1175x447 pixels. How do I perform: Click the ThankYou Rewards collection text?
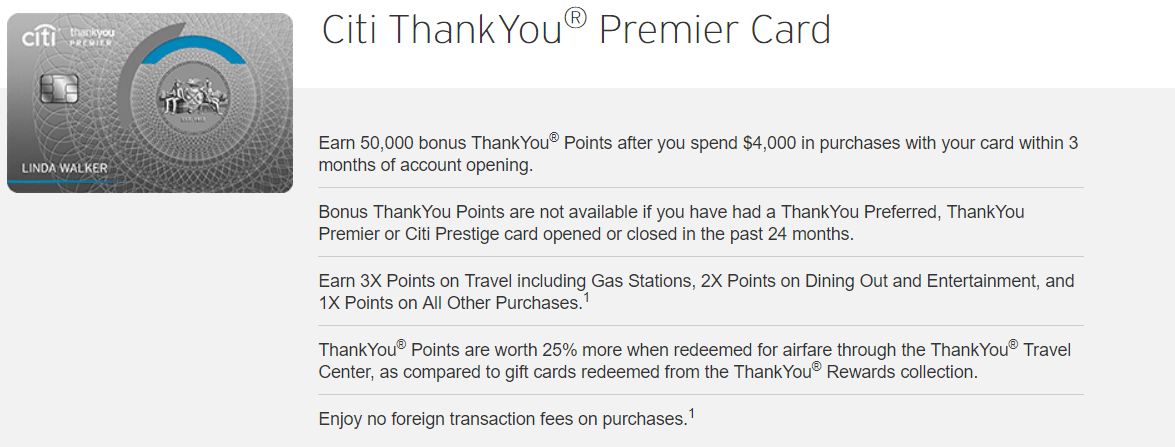(x=856, y=371)
